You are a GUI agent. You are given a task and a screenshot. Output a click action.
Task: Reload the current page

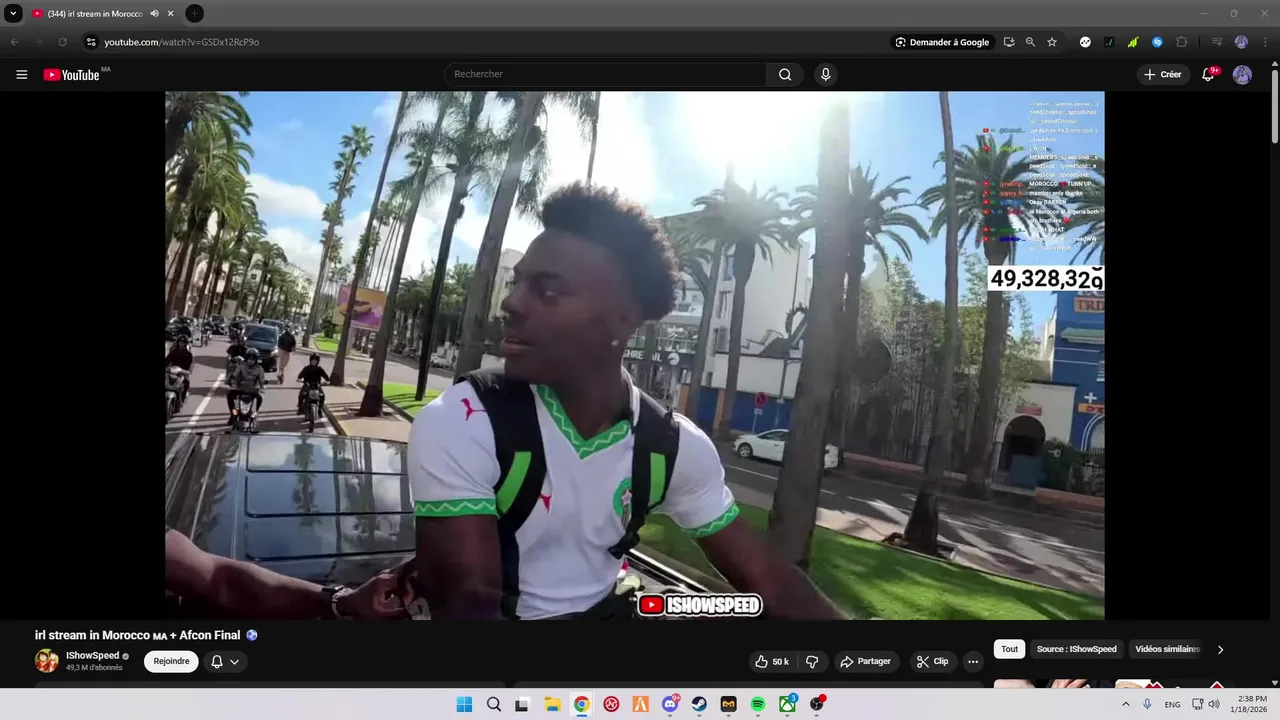[x=62, y=42]
